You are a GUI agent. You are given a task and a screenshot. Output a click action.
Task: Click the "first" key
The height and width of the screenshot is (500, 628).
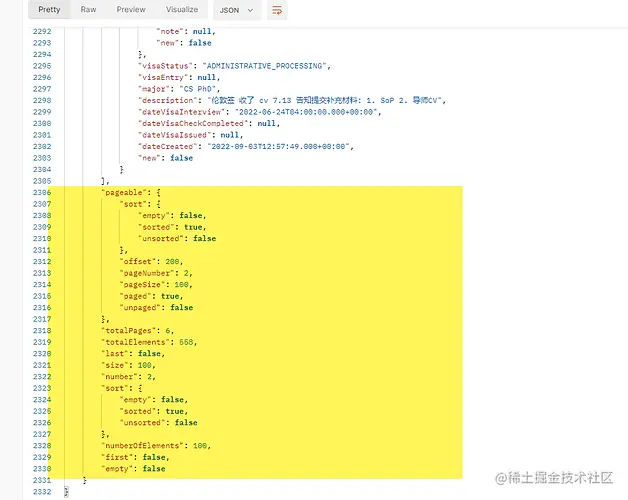coord(117,458)
